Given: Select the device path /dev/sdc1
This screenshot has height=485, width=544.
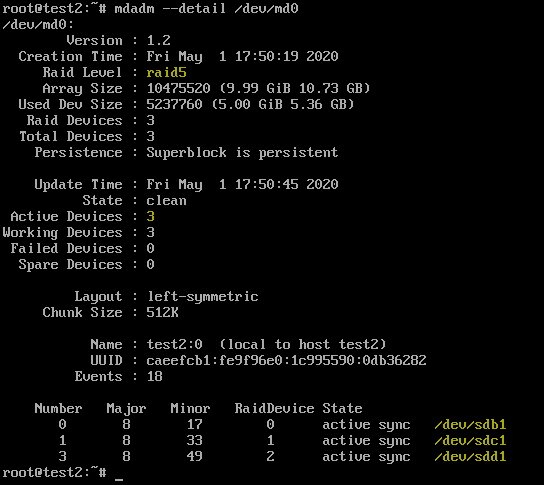Looking at the screenshot, I should [470, 440].
